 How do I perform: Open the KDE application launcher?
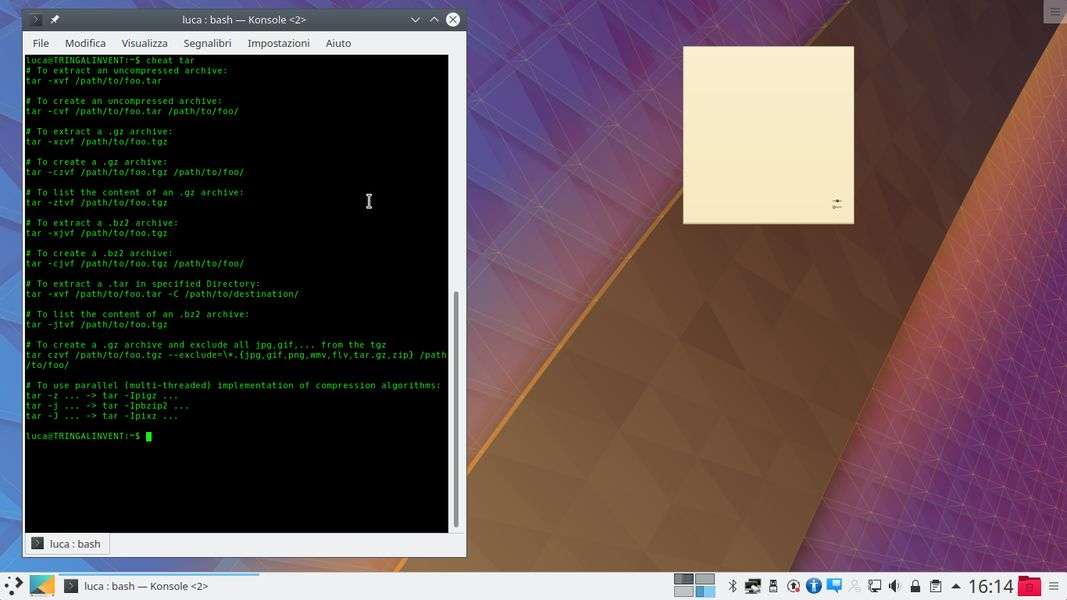pyautogui.click(x=14, y=586)
